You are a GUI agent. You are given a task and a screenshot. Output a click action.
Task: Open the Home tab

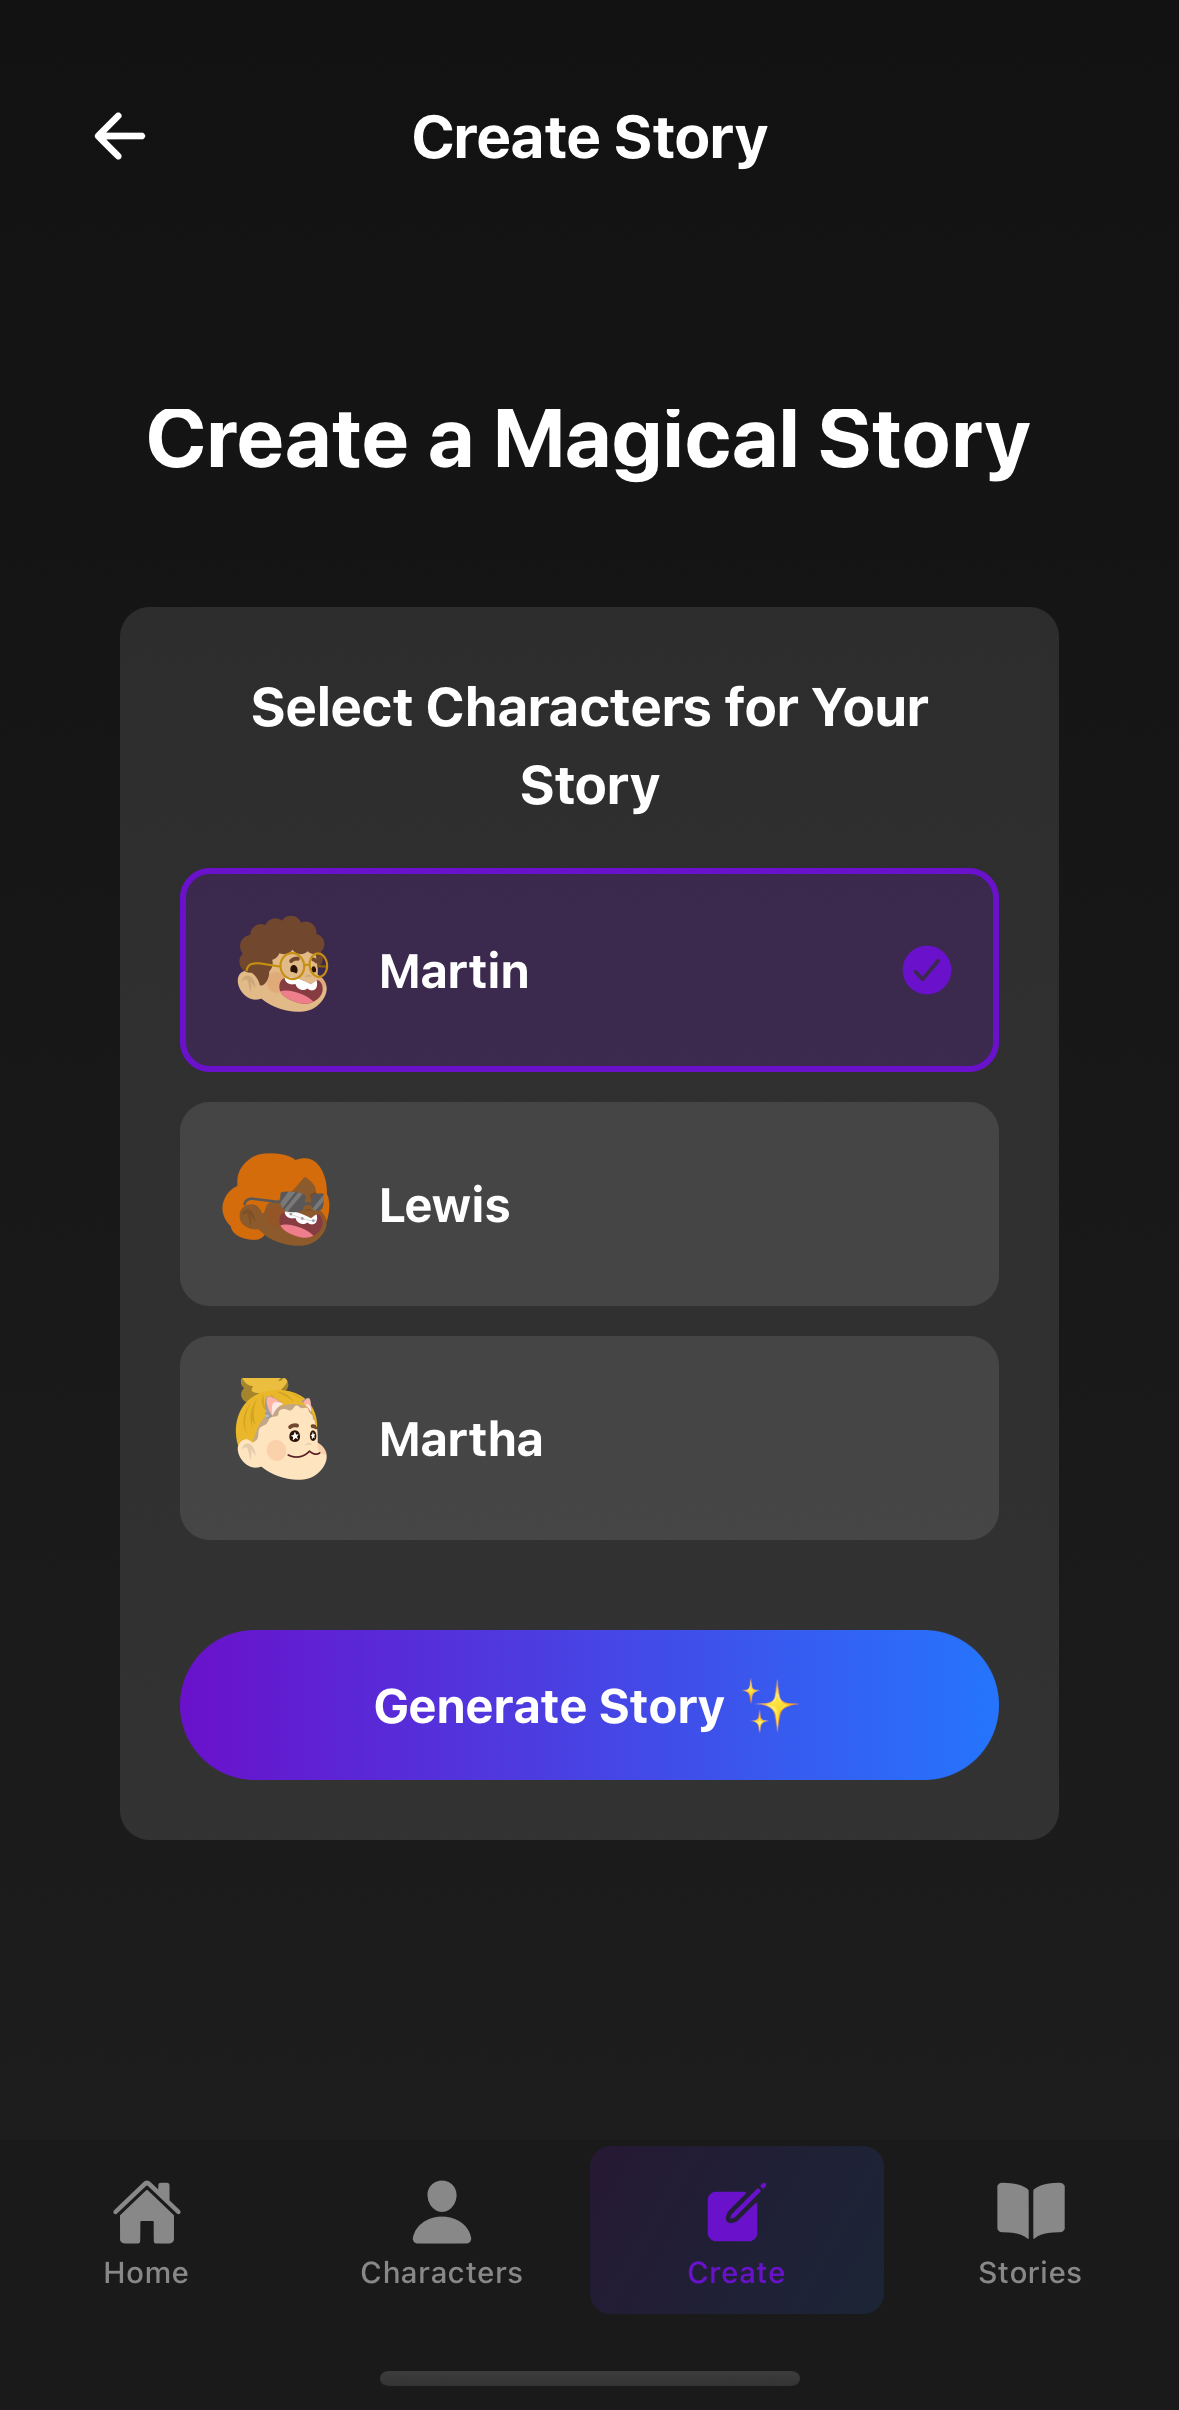tap(146, 2232)
